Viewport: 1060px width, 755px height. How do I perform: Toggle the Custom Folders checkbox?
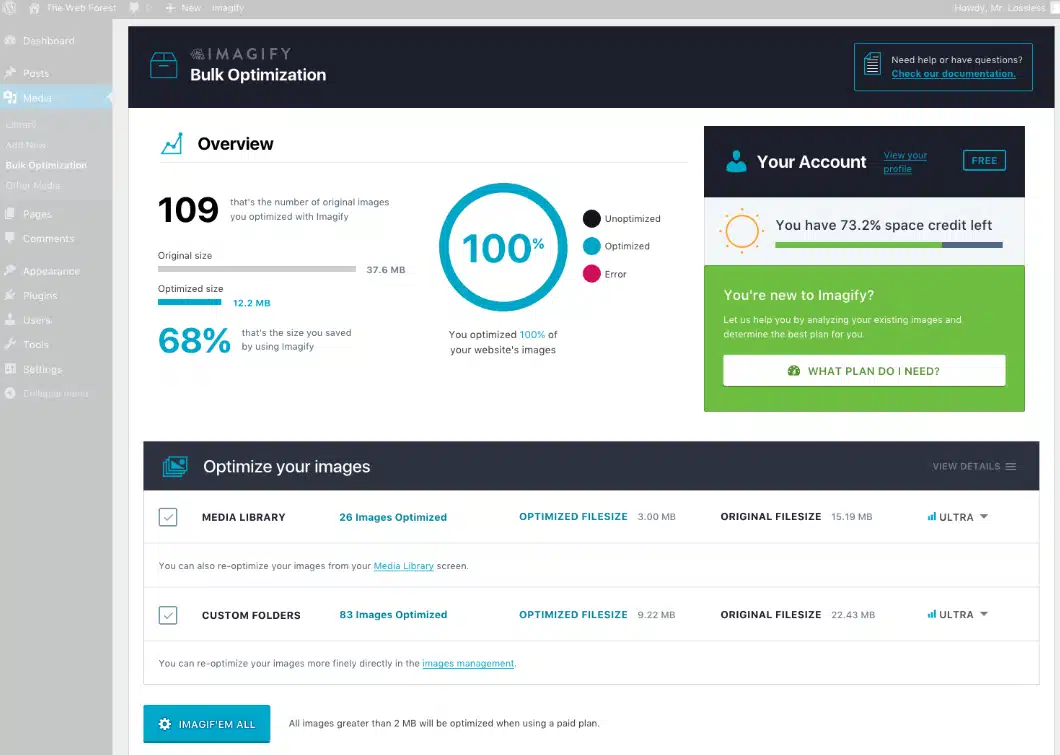click(x=168, y=615)
